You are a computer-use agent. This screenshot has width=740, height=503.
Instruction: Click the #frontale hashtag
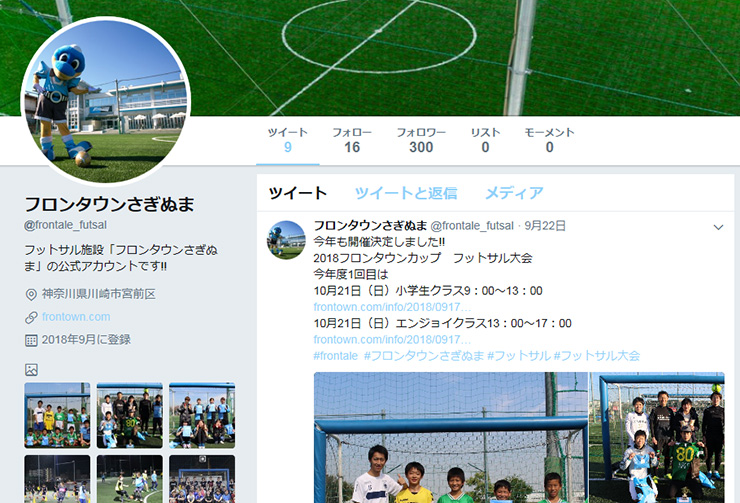(336, 356)
